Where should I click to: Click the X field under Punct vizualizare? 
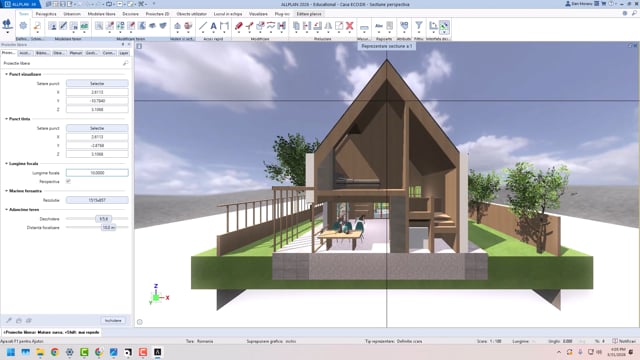click(97, 92)
